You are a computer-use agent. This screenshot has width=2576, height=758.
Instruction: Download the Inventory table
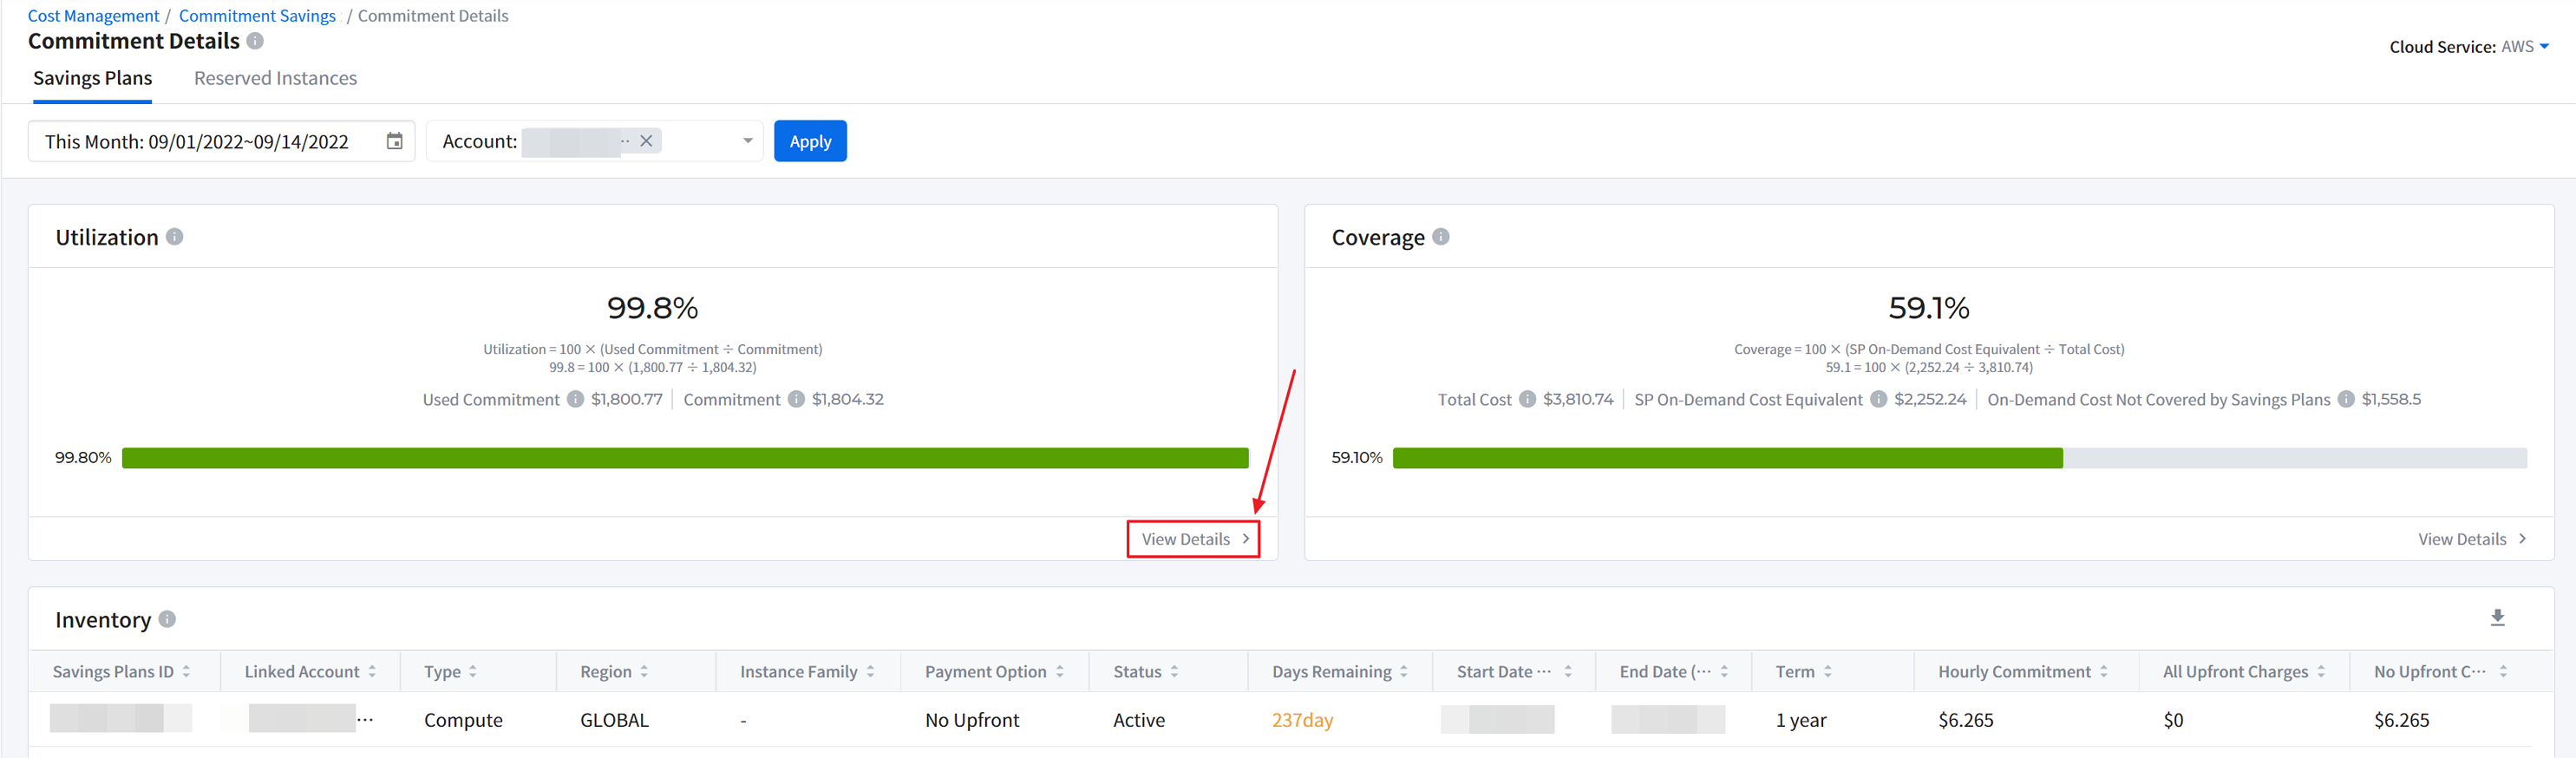[x=2497, y=618]
